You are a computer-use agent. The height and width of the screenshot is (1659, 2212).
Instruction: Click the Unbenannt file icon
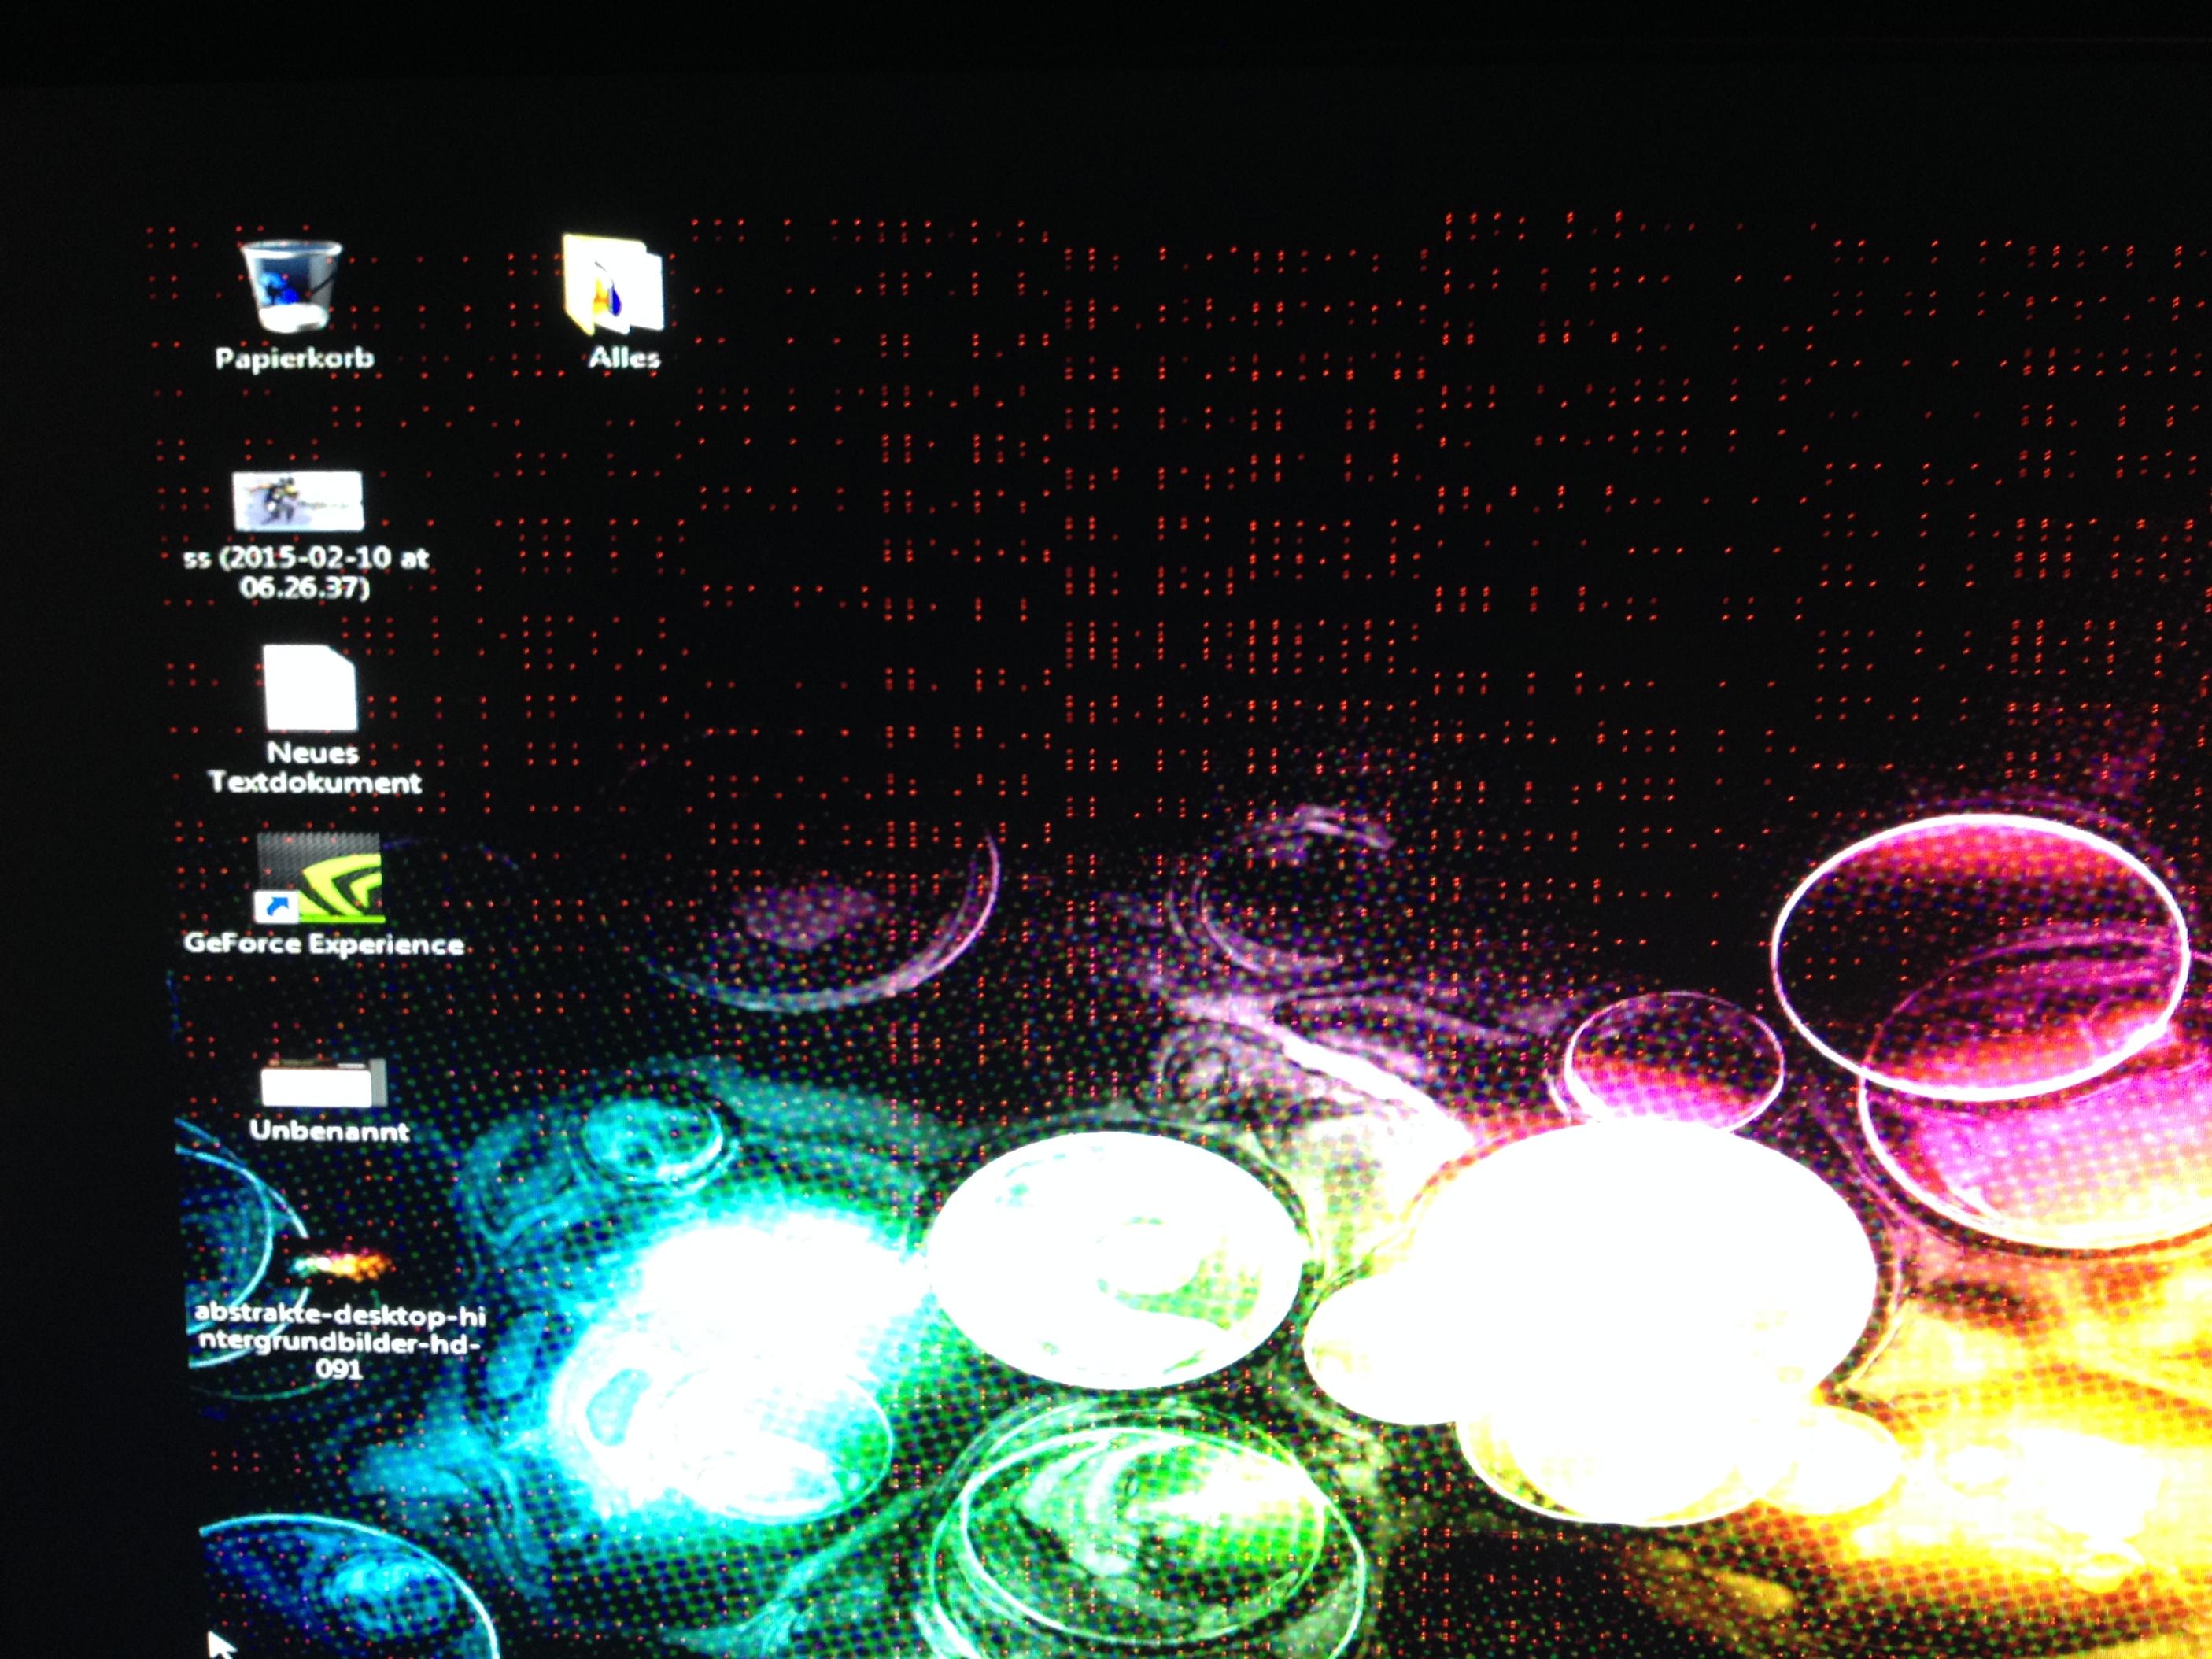pyautogui.click(x=323, y=1084)
